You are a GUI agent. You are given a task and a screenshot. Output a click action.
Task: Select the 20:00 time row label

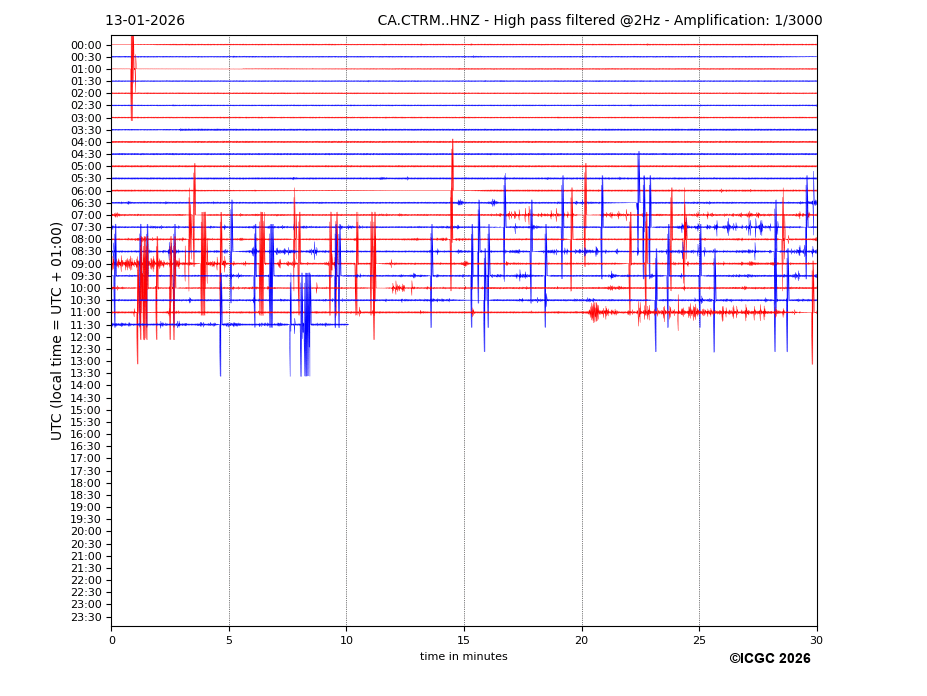point(86,532)
